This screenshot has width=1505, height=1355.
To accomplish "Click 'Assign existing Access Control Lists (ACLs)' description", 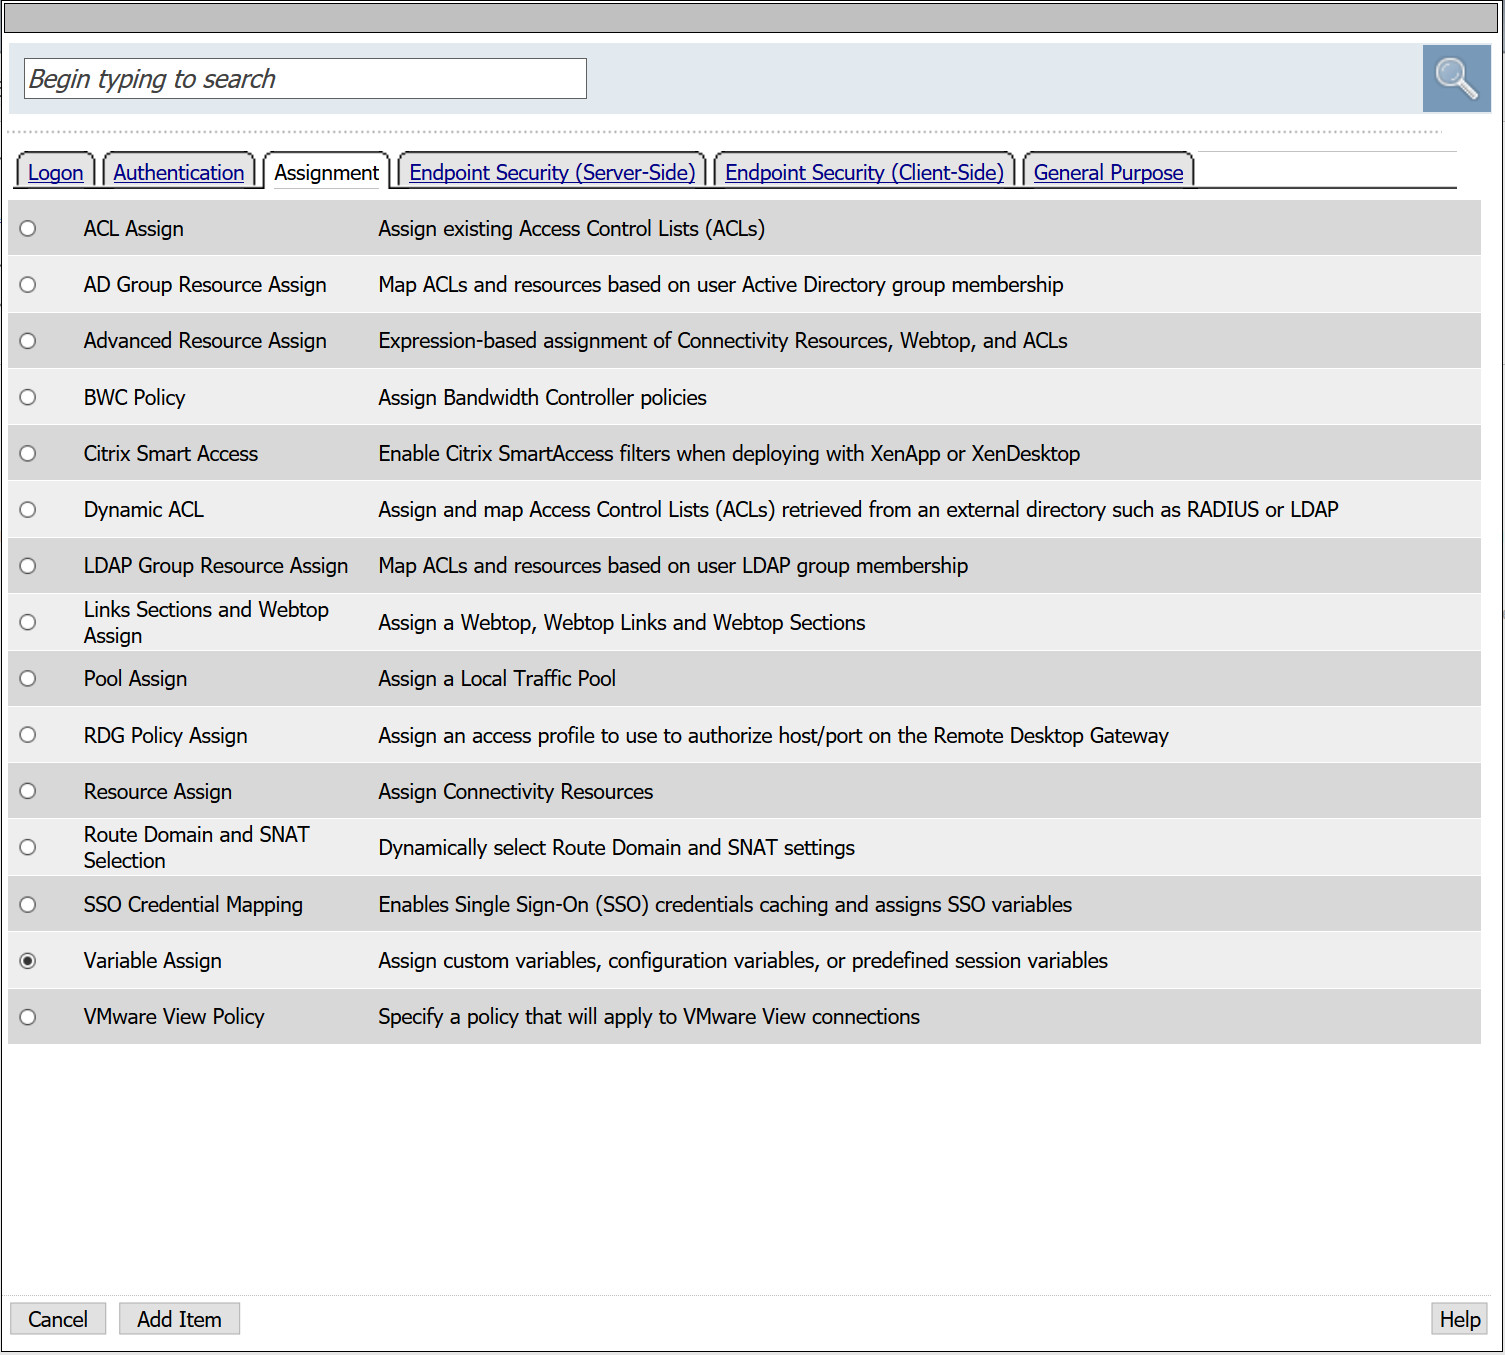I will (x=572, y=229).
